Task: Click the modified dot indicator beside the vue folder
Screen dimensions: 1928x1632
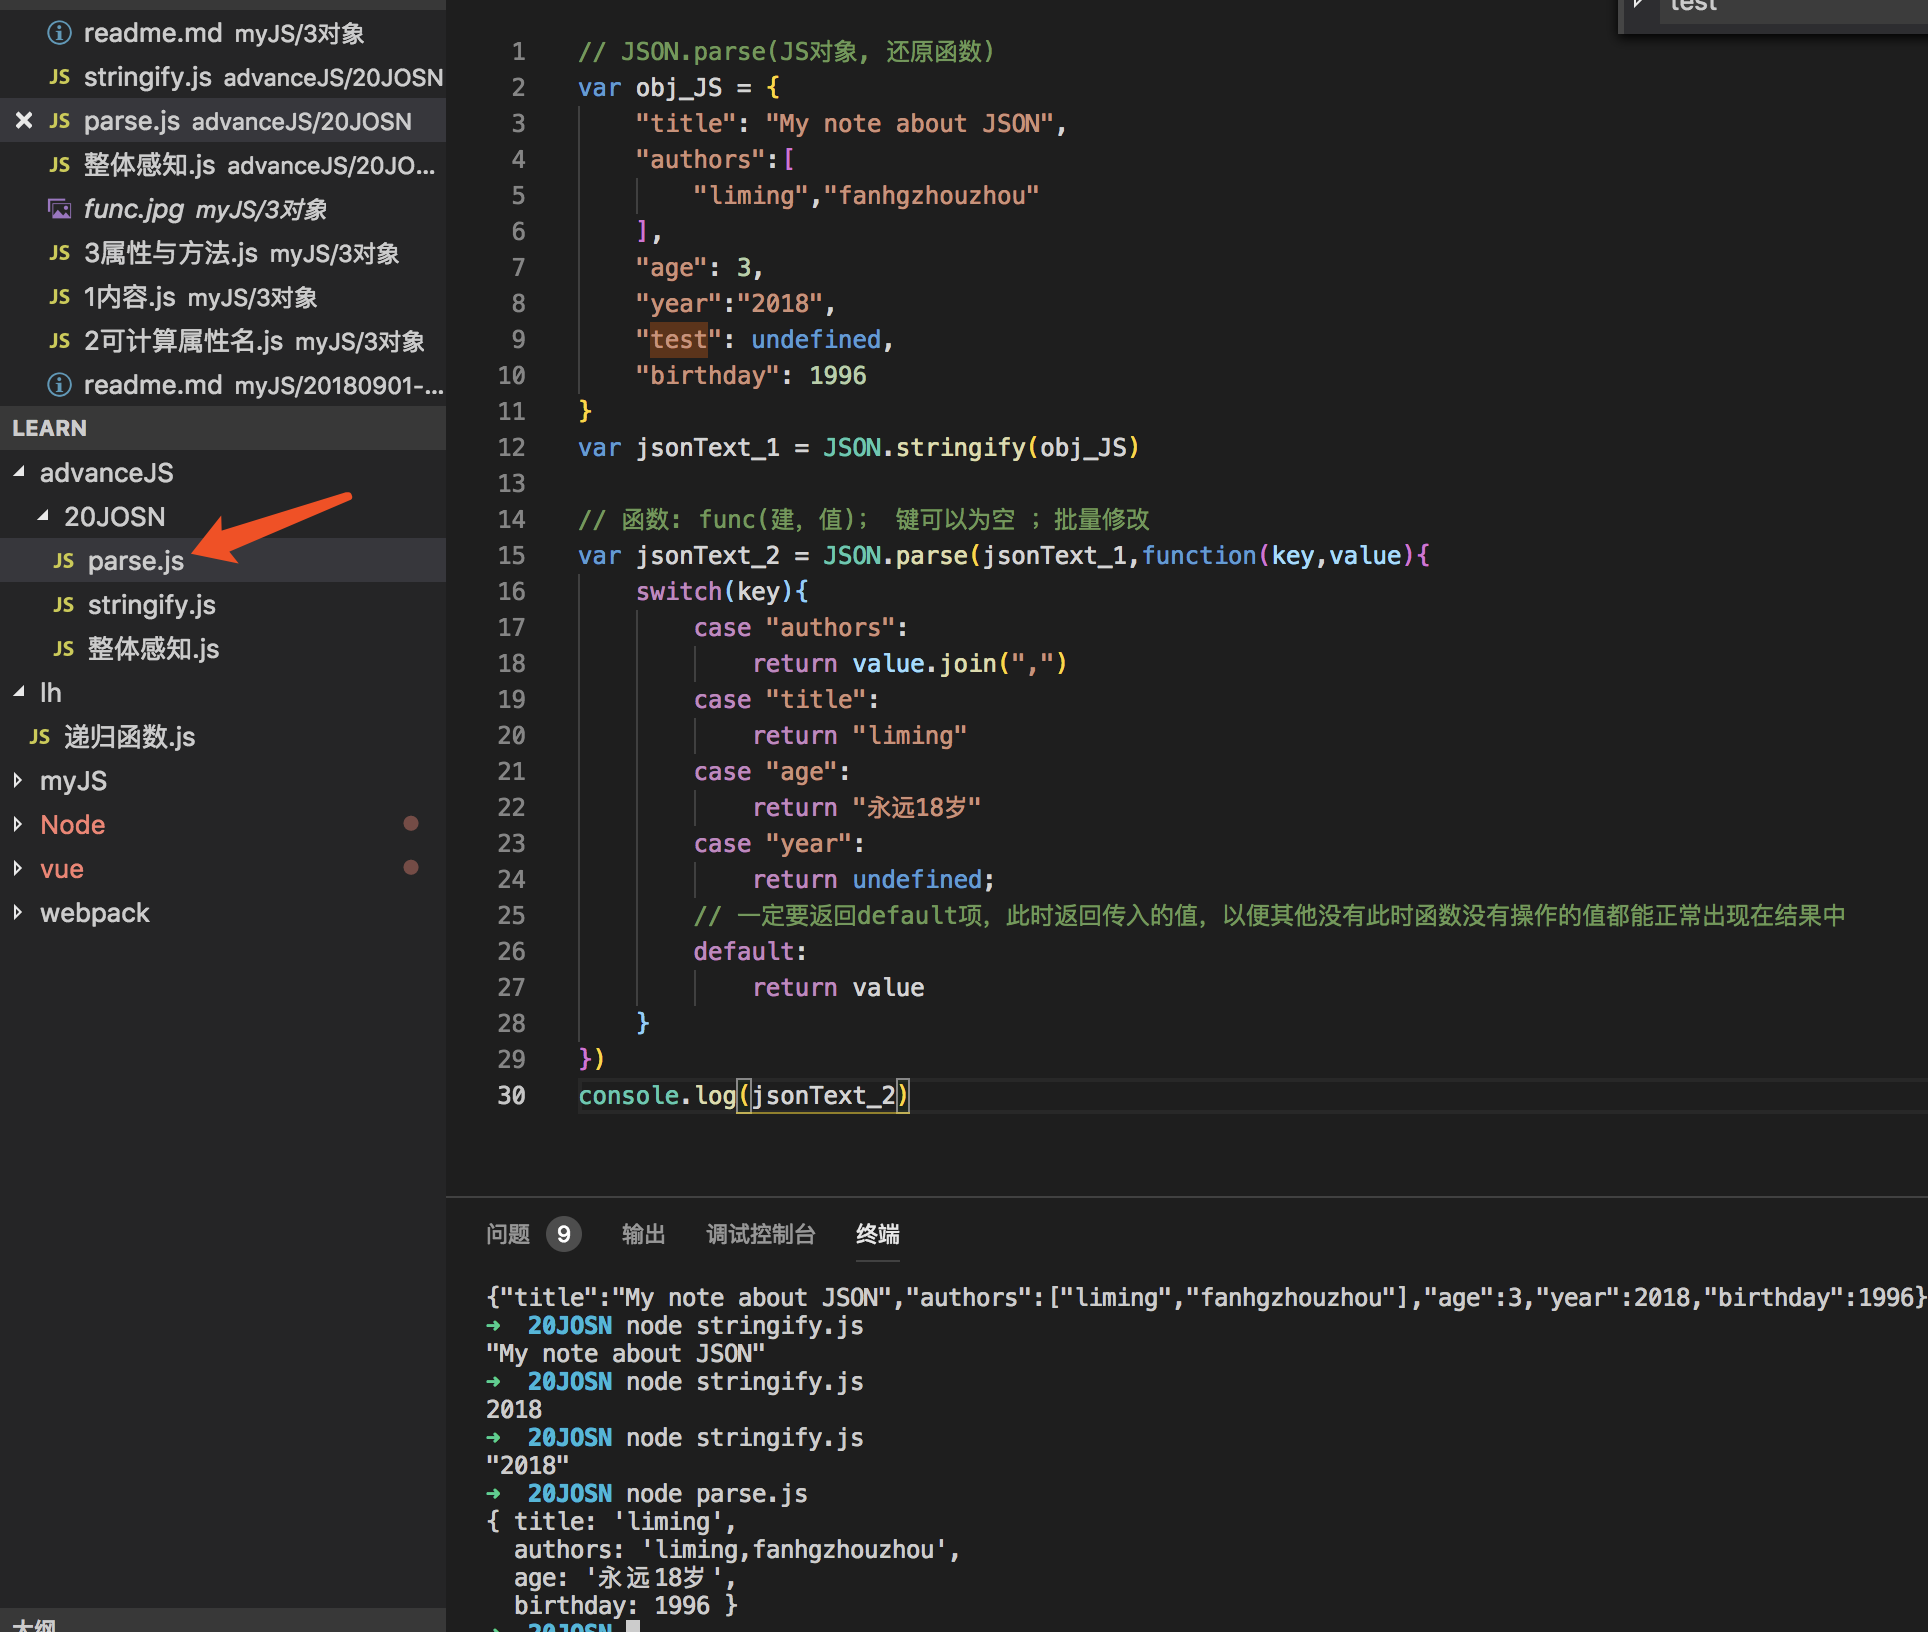Action: pos(410,867)
